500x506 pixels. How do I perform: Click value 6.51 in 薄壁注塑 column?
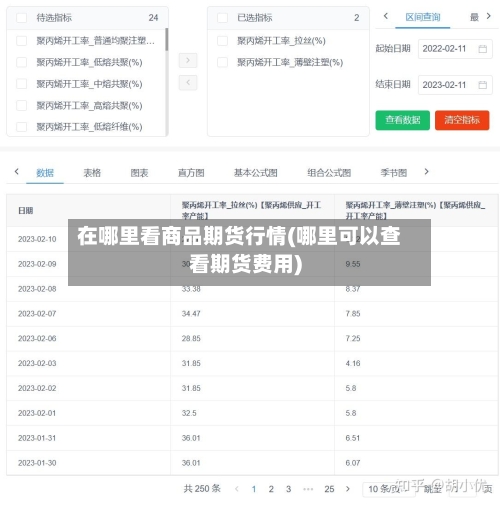click(x=353, y=438)
